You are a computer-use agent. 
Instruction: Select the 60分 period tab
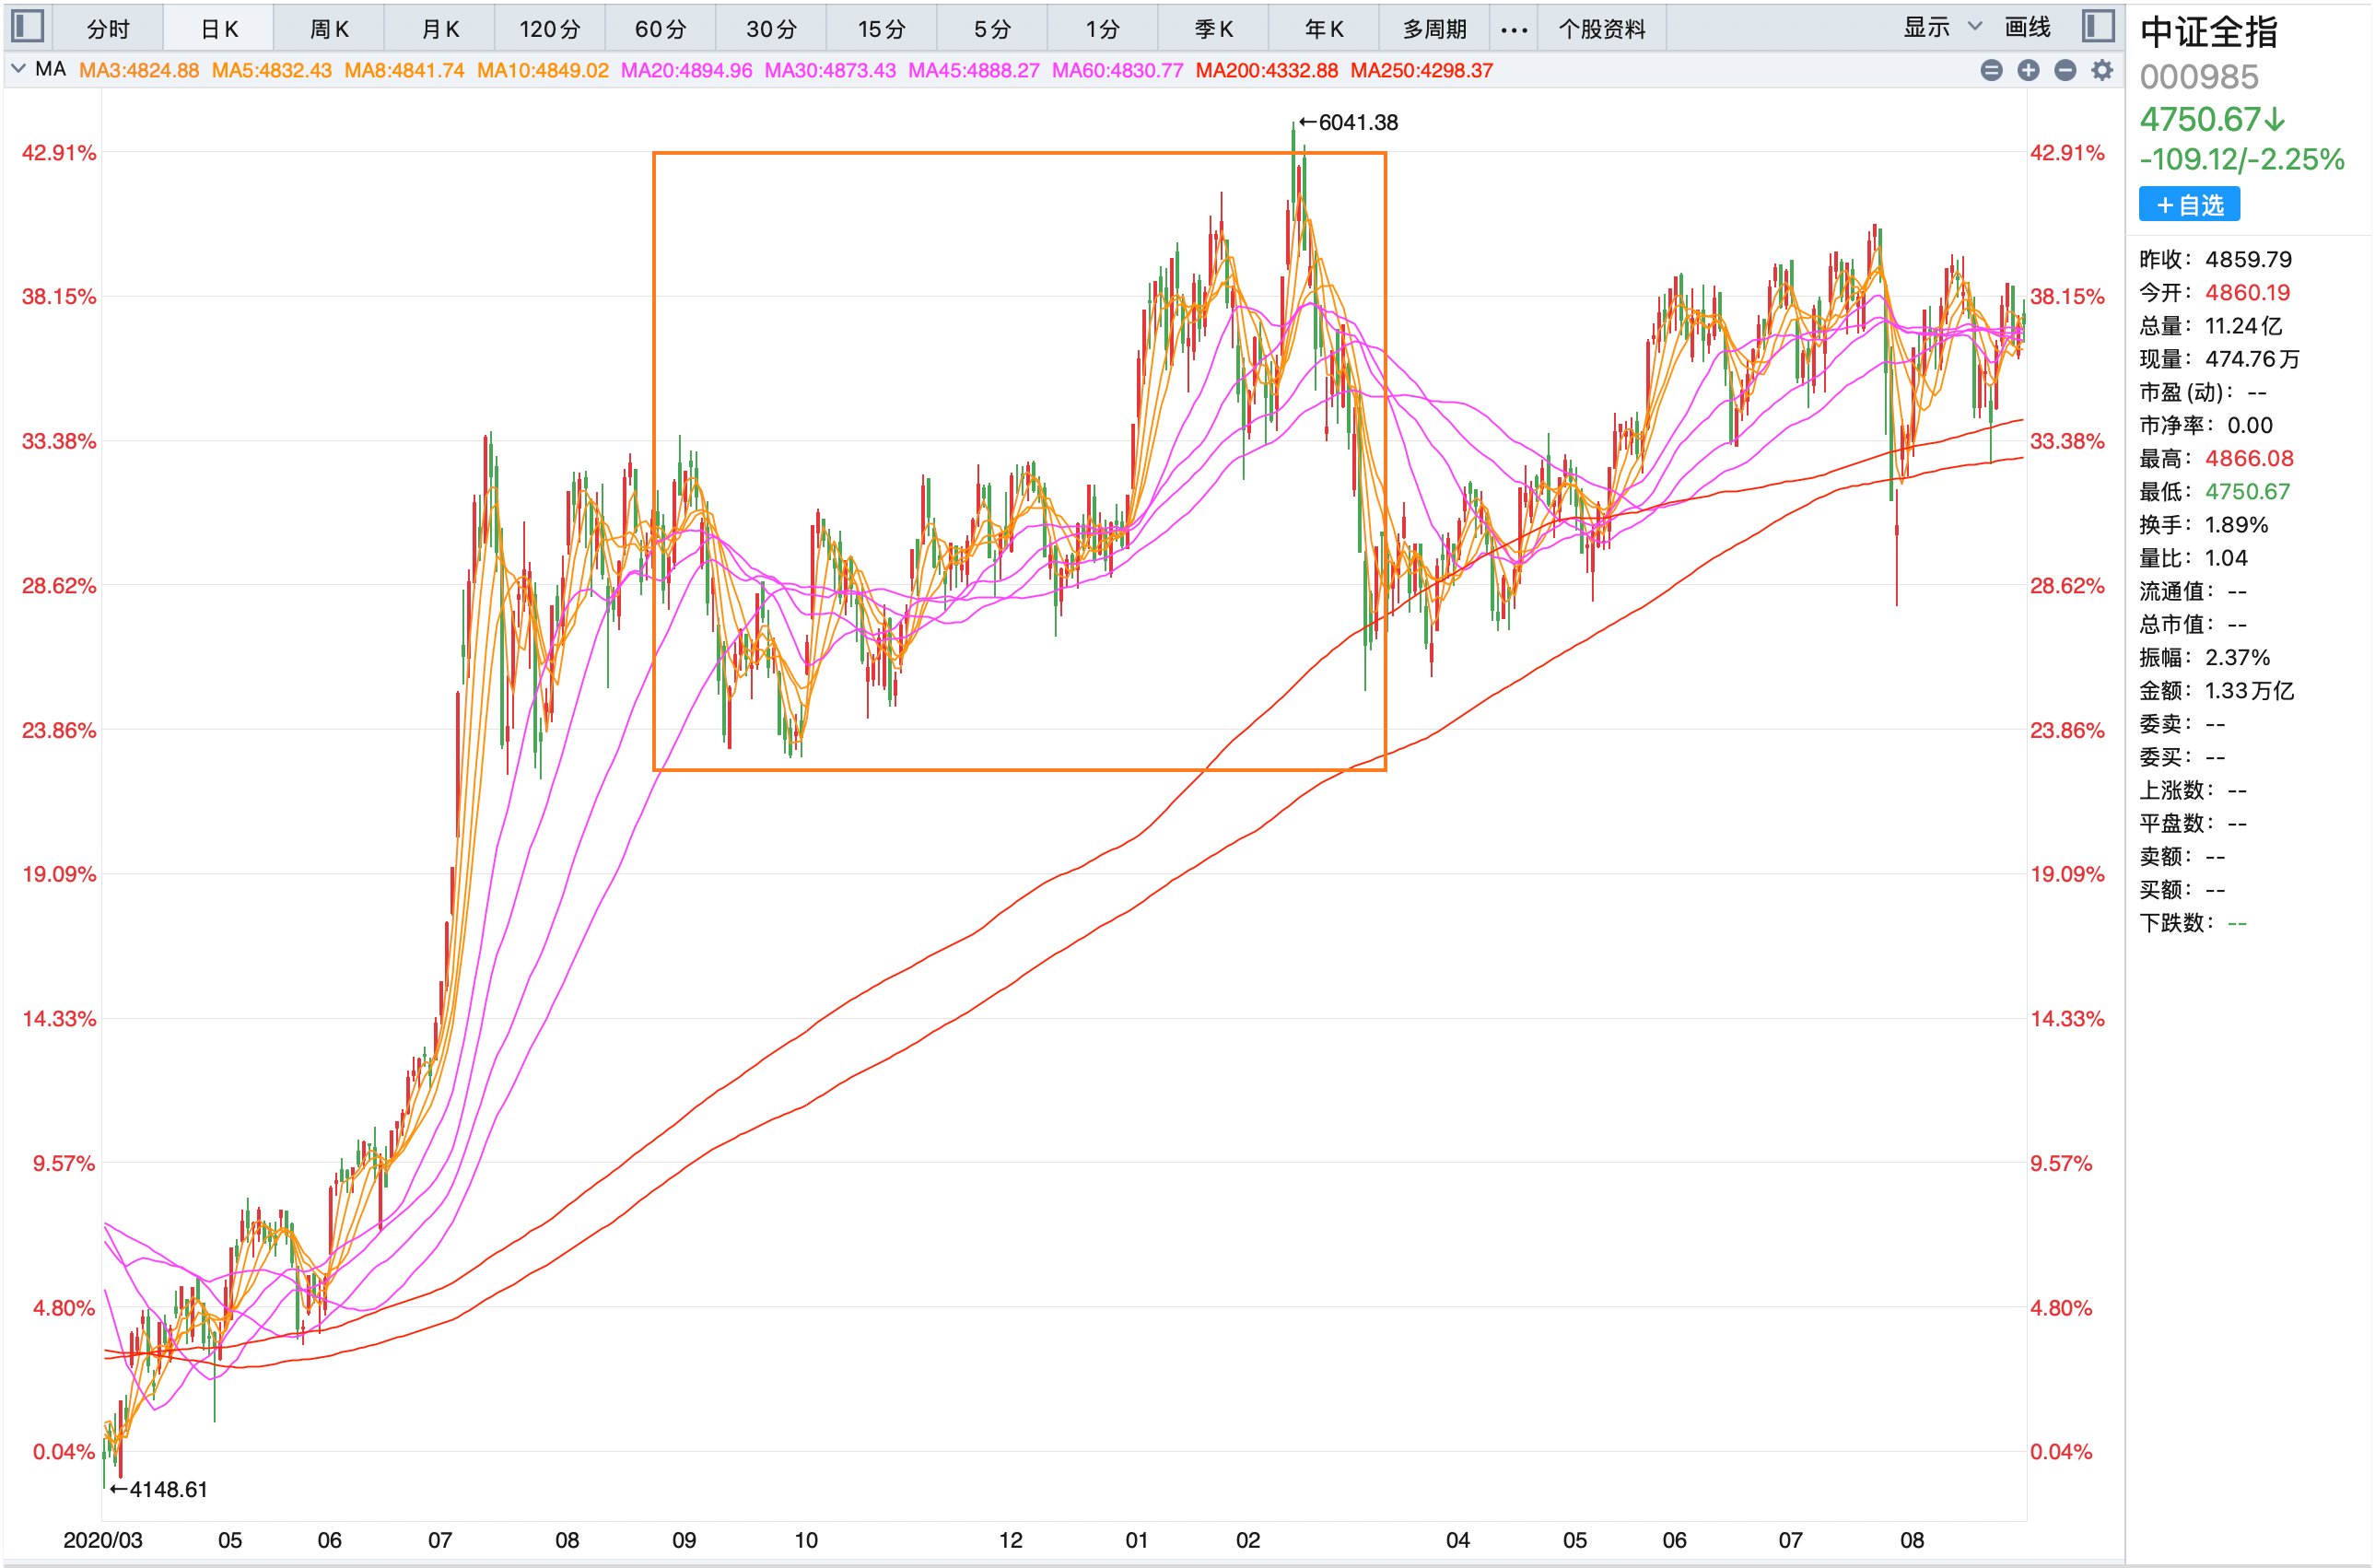660,29
